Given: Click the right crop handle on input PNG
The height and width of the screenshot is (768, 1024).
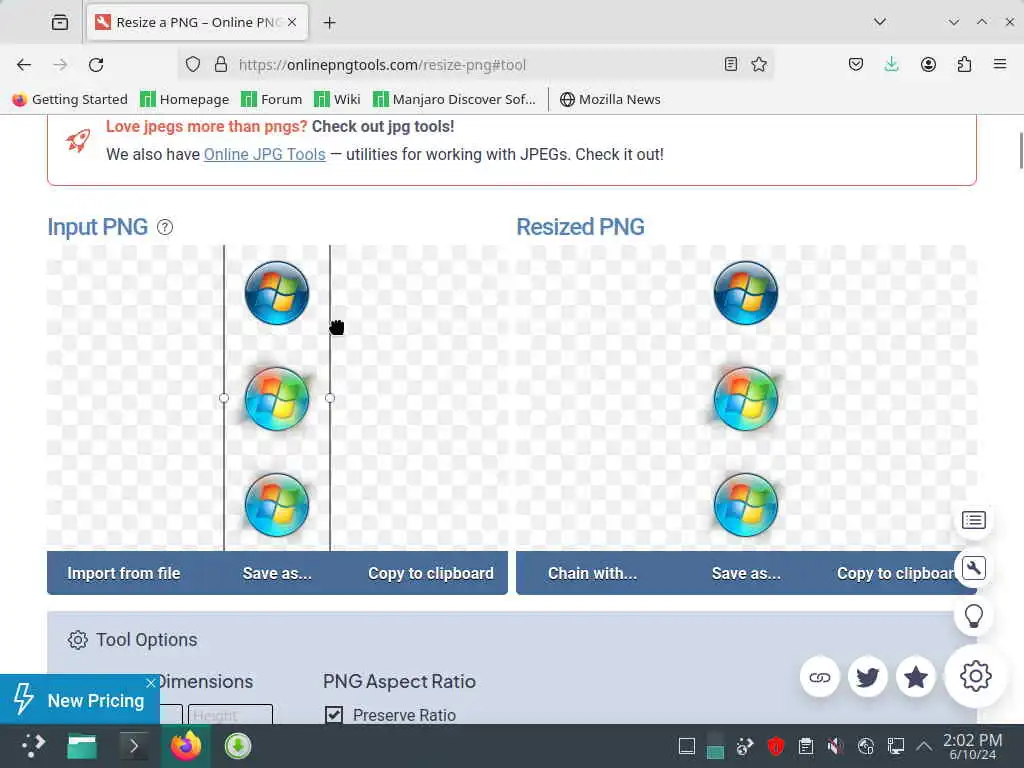Looking at the screenshot, I should click(x=330, y=398).
